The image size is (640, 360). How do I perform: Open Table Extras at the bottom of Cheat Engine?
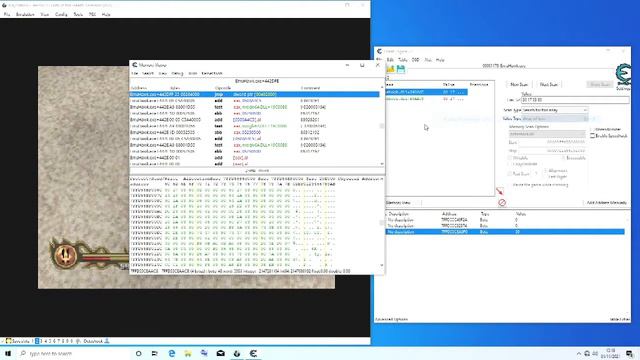click(x=620, y=319)
